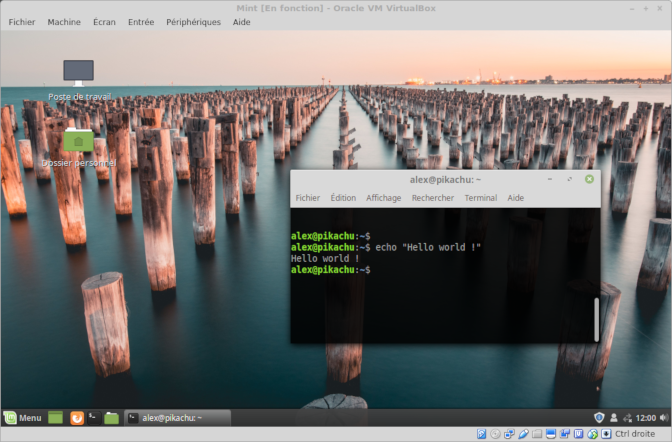Open terminal's Édition menu
Screen dimensions: 672x442
(343, 198)
